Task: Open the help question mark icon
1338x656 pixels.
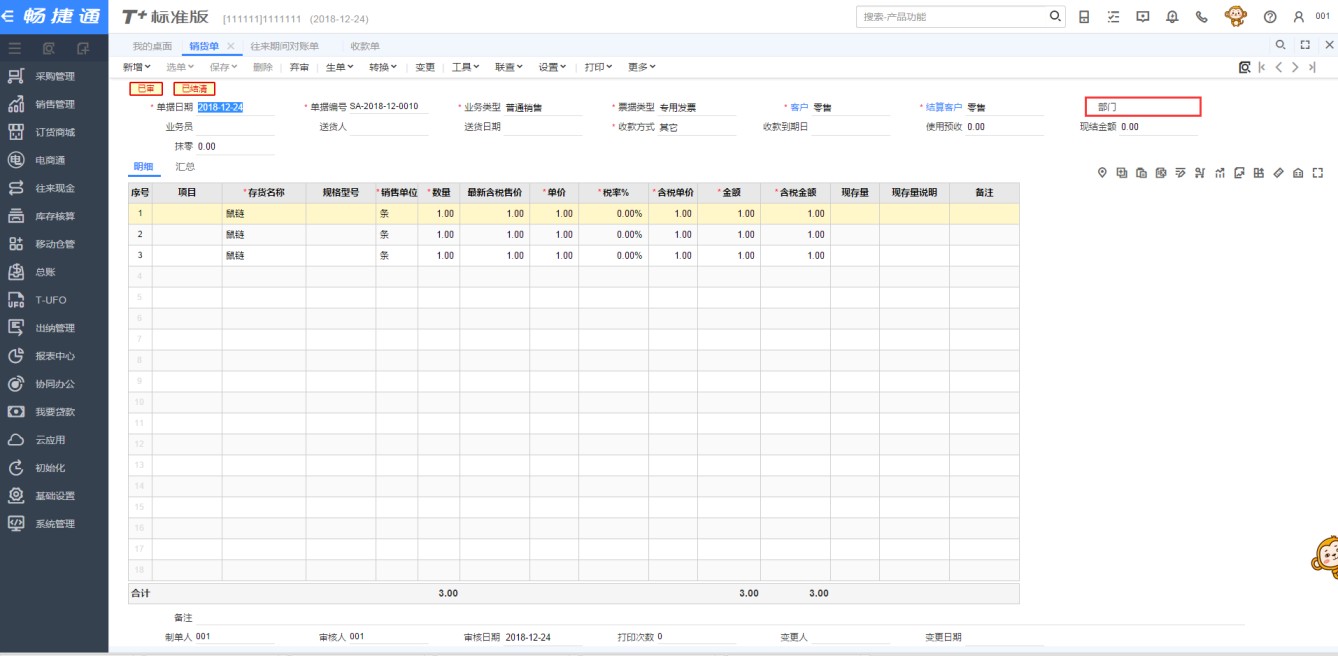Action: click(1270, 17)
